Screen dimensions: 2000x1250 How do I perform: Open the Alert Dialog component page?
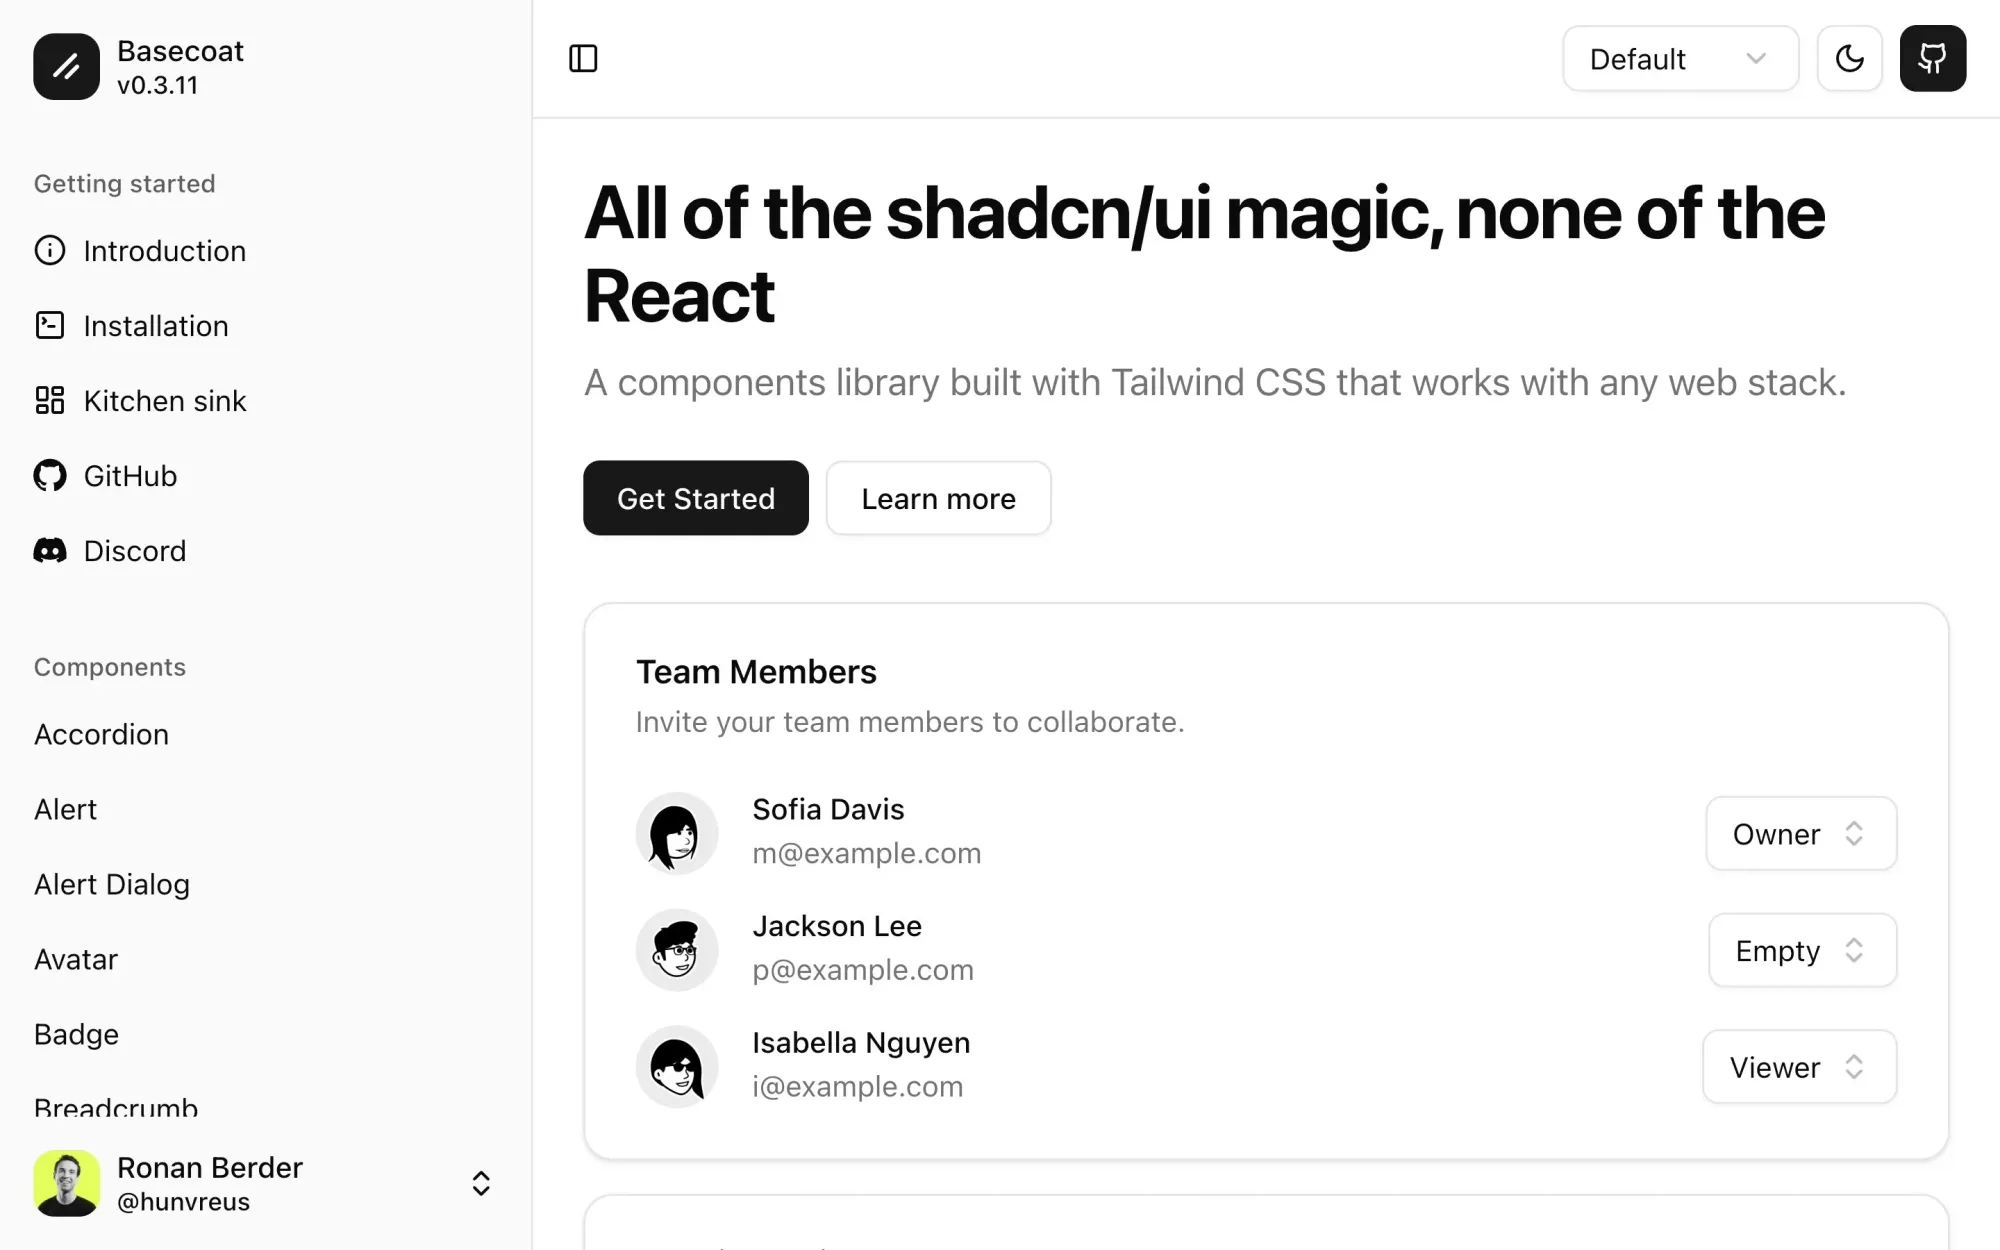pyautogui.click(x=112, y=884)
